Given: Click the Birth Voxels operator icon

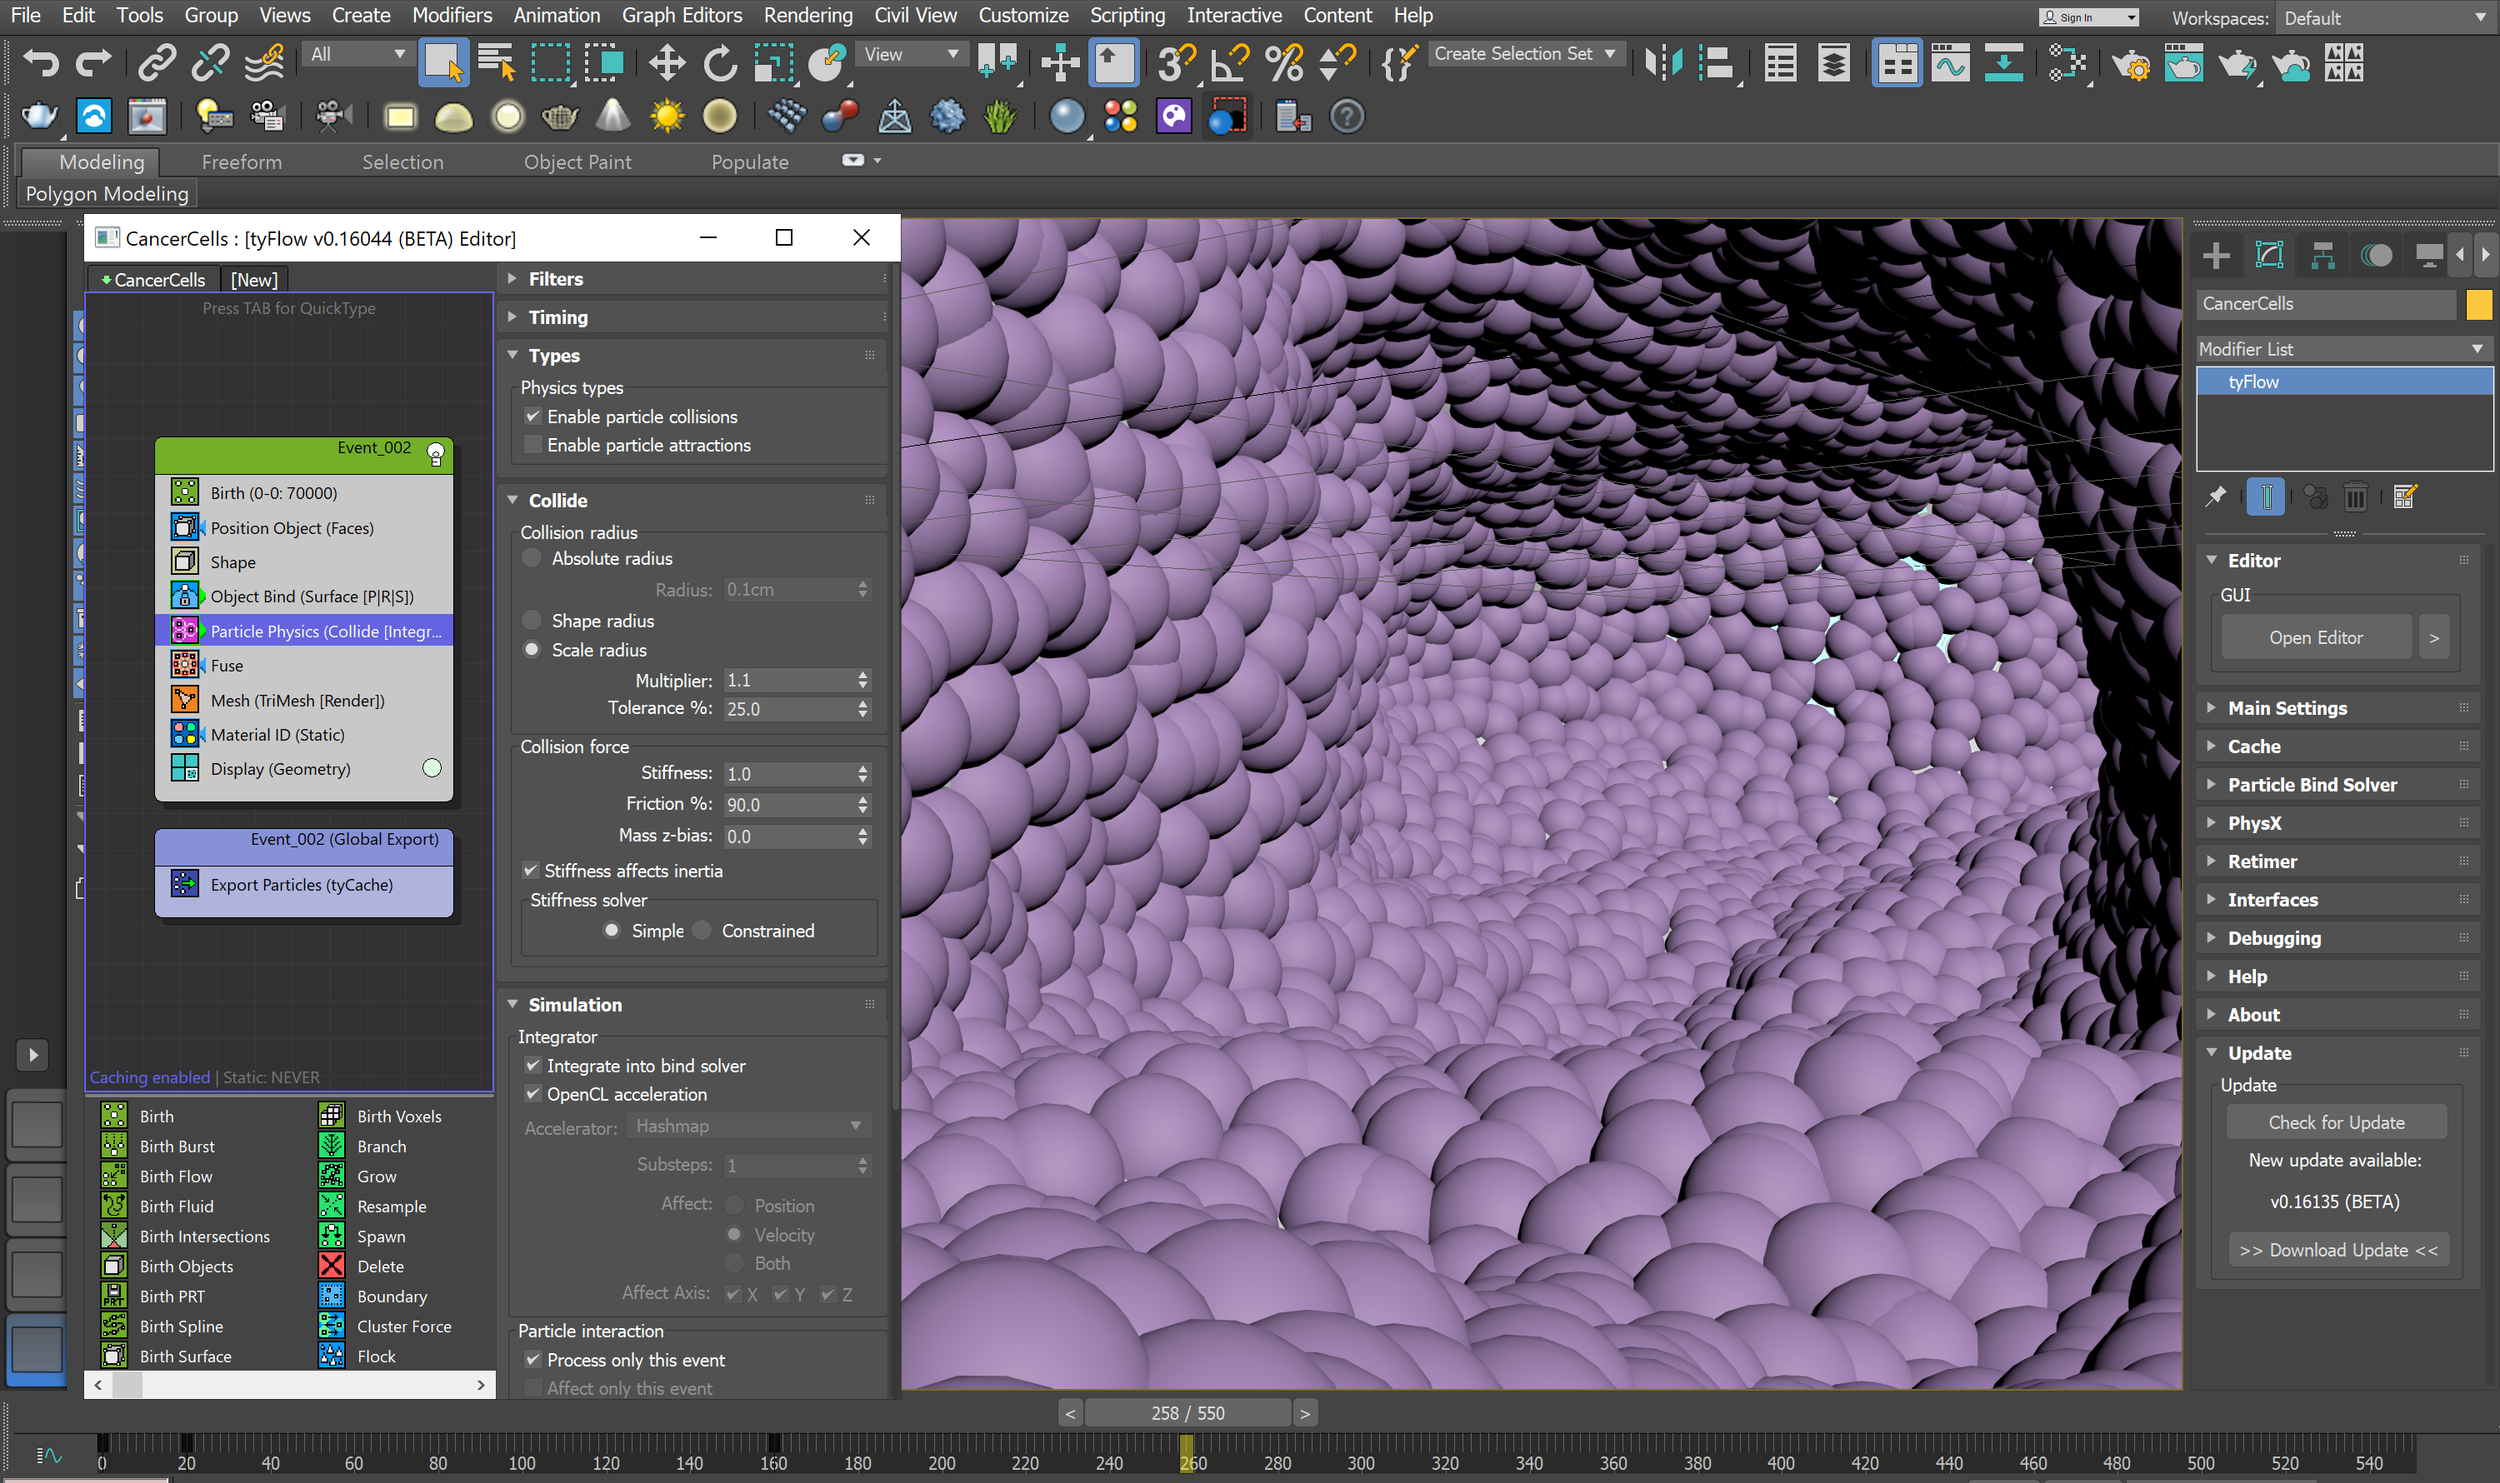Looking at the screenshot, I should pos(331,1116).
